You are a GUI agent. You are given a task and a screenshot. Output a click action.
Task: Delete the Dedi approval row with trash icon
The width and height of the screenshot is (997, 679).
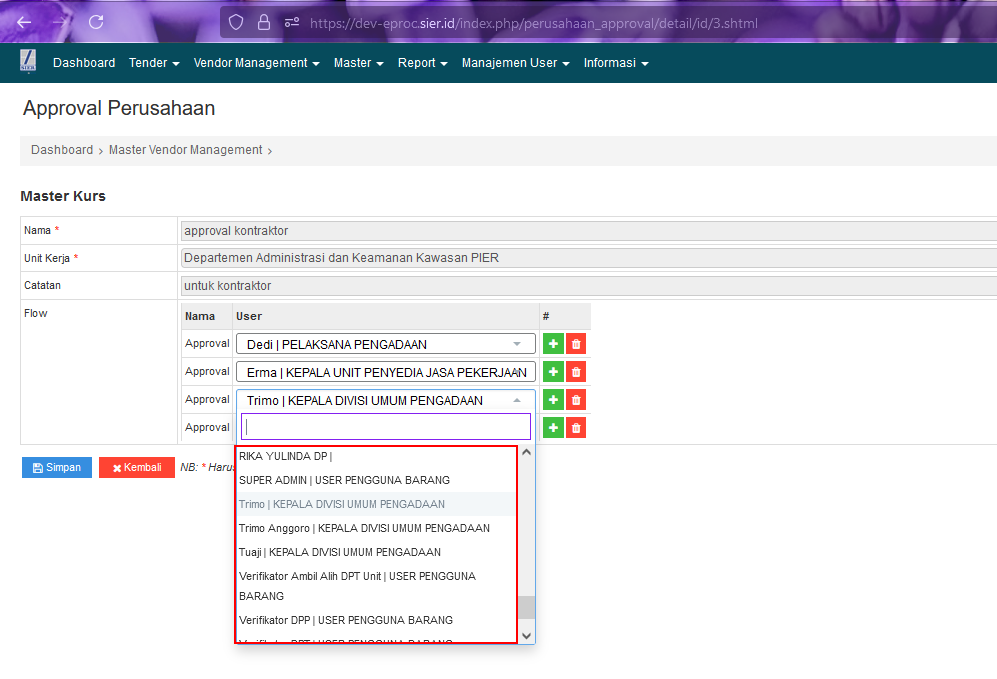[576, 344]
